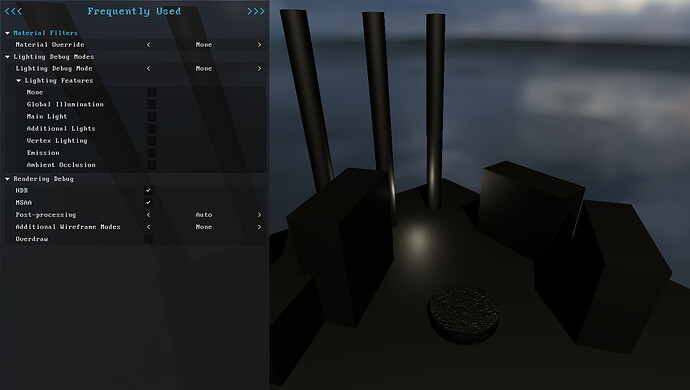Click the Additional Lights label
The height and width of the screenshot is (390, 690).
61,129
